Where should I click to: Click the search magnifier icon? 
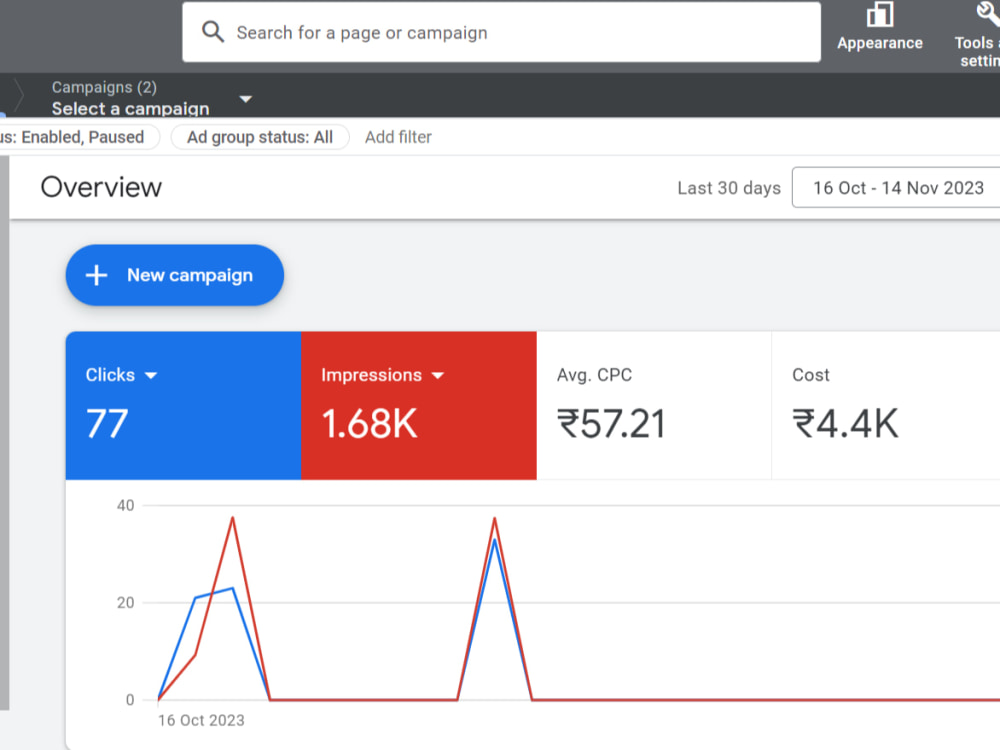click(x=212, y=32)
